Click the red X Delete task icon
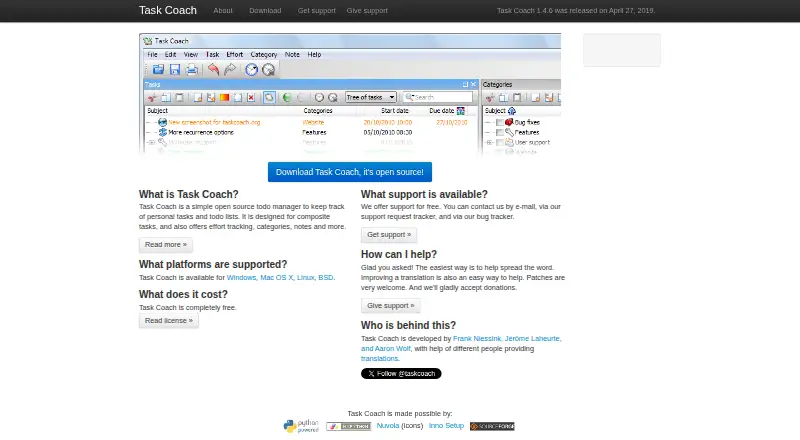The width and height of the screenshot is (800, 440). (x=251, y=97)
